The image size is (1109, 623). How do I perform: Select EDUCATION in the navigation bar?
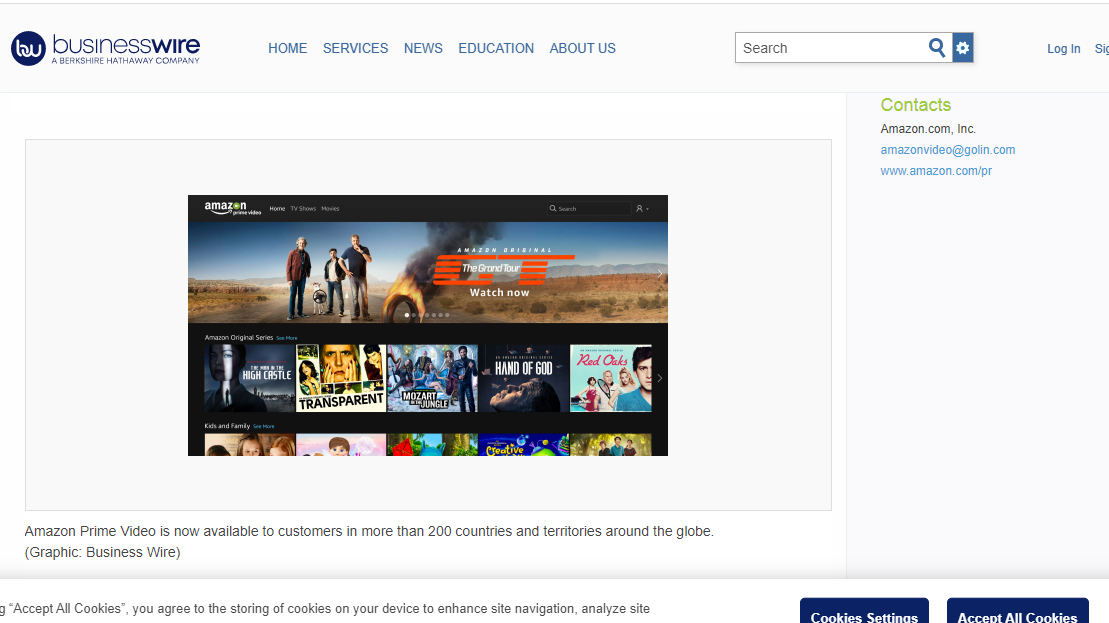point(496,48)
